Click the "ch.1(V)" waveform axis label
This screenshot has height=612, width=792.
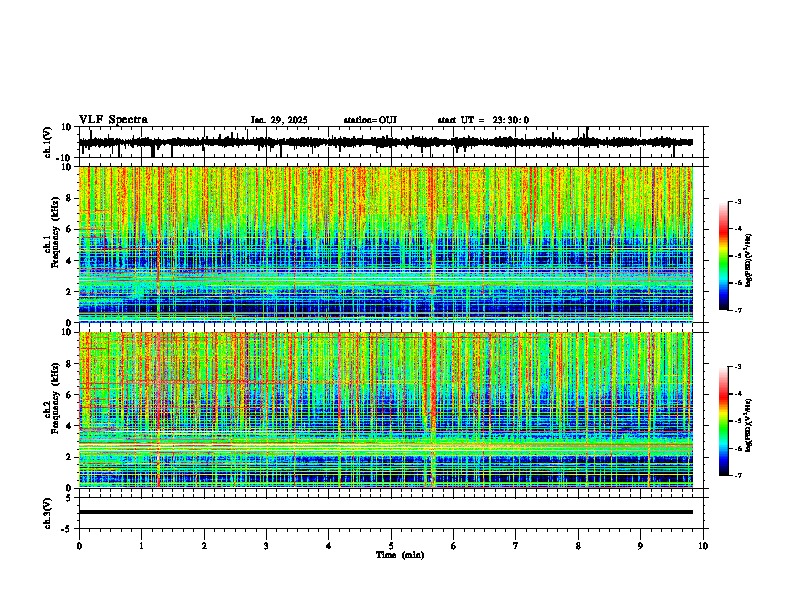click(48, 142)
